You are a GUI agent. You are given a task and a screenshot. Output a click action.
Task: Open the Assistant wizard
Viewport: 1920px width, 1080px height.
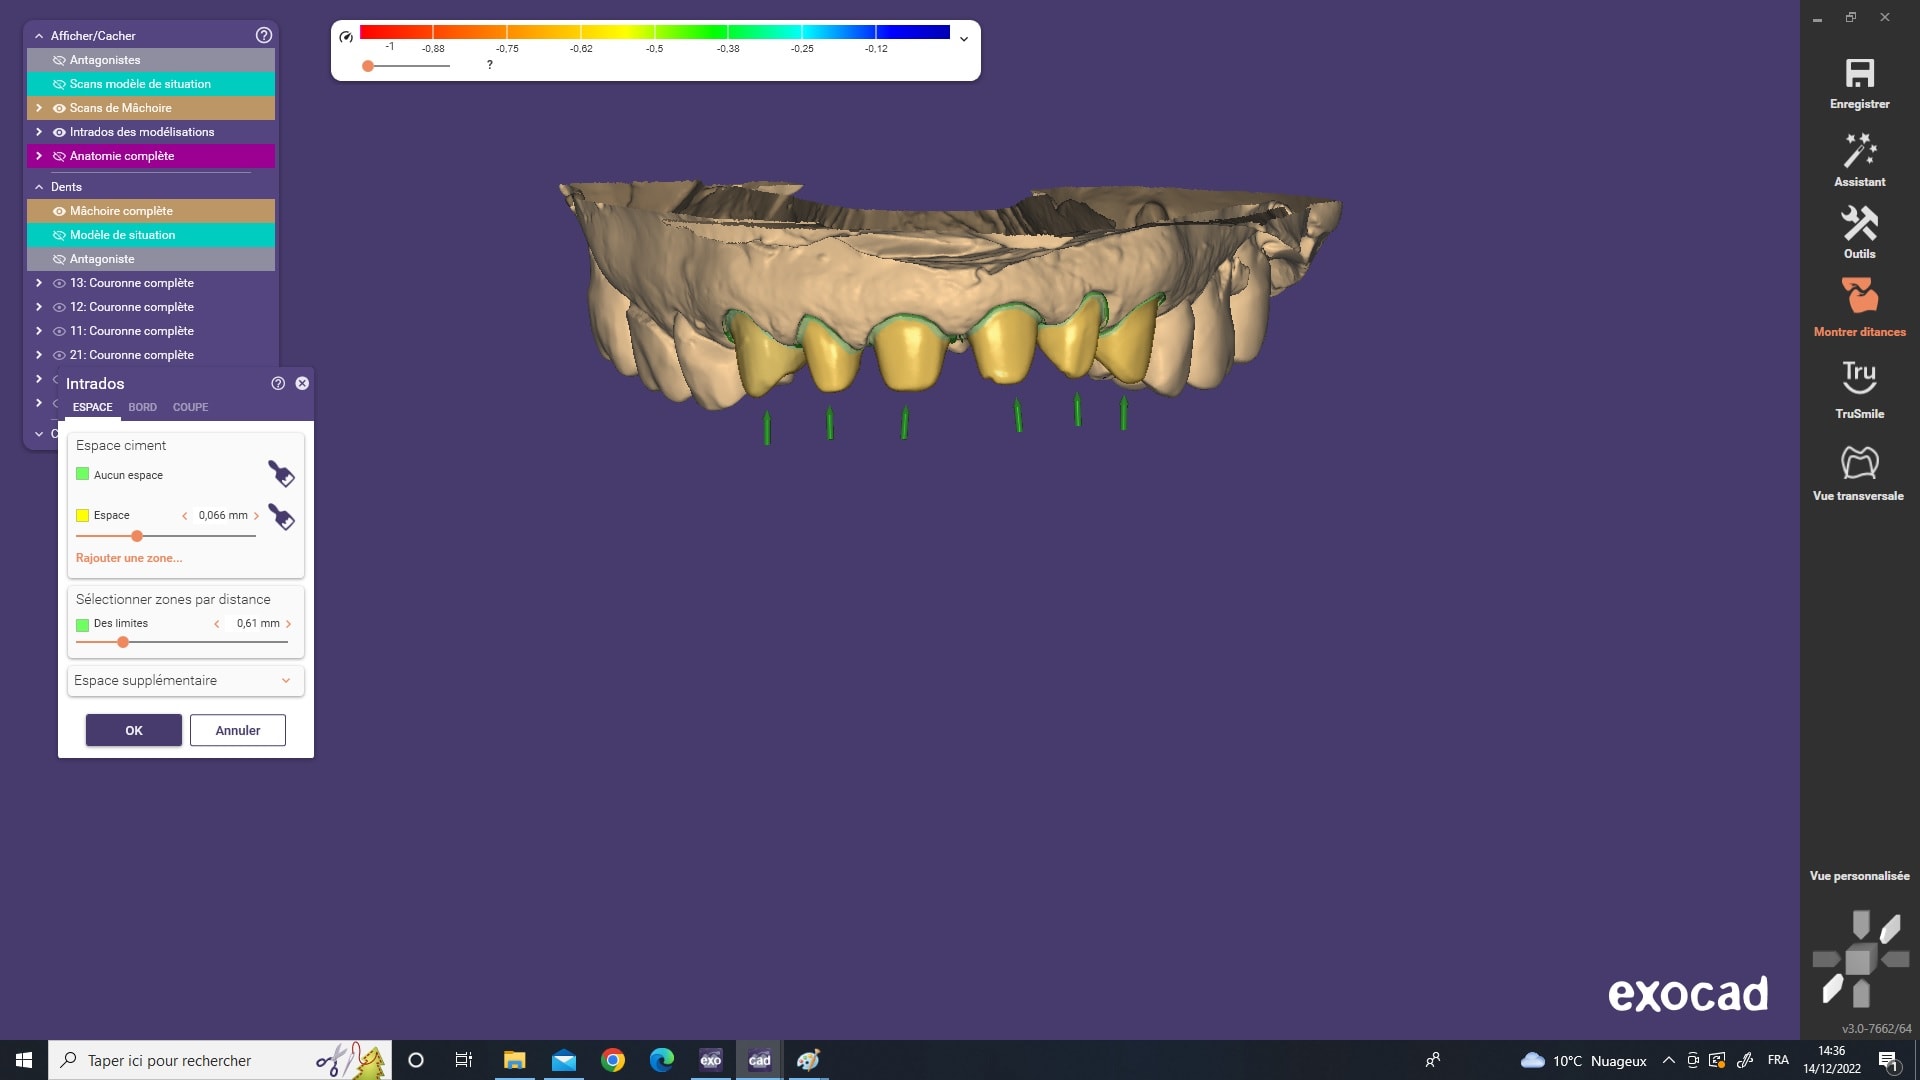tap(1859, 152)
